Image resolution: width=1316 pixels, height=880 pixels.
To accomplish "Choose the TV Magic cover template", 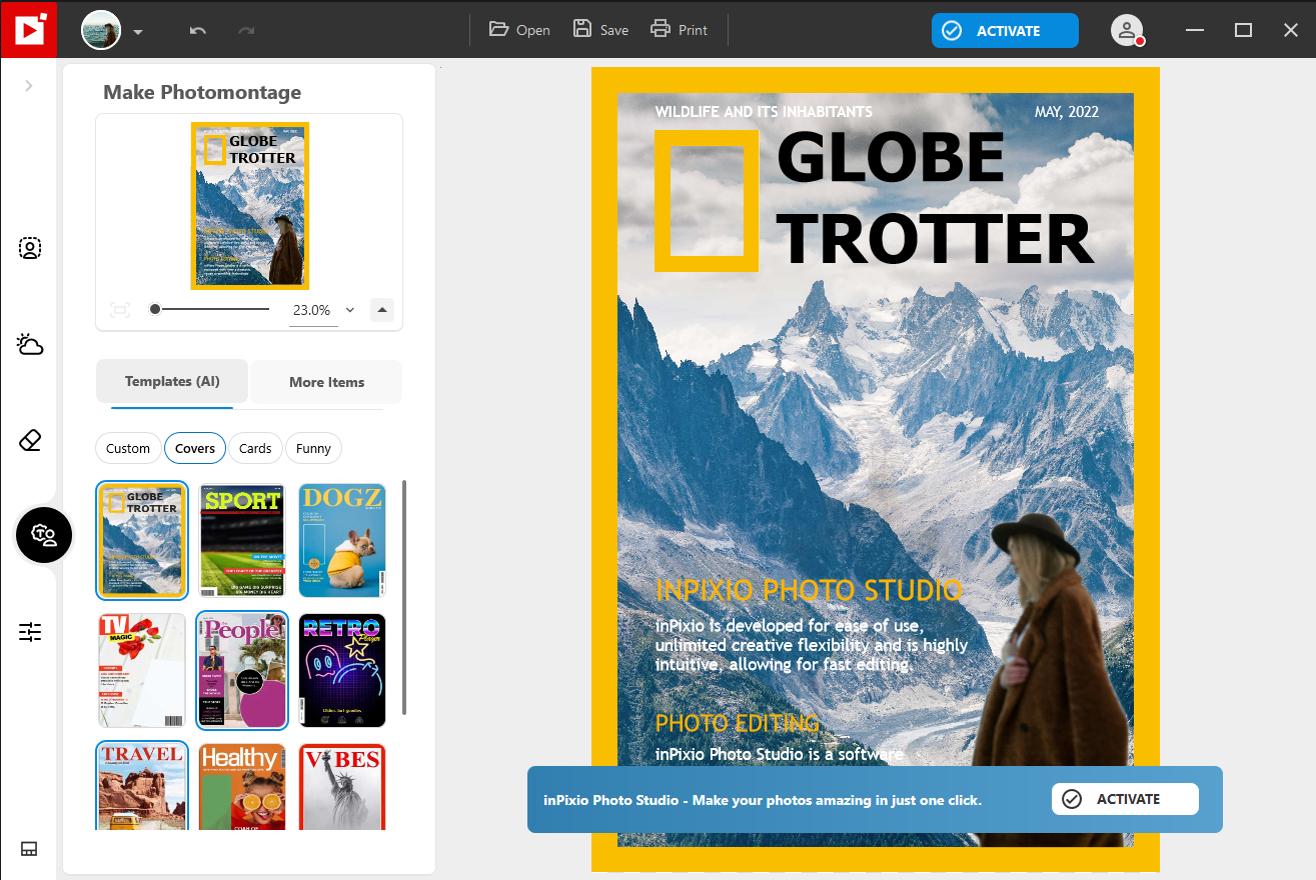I will point(142,670).
